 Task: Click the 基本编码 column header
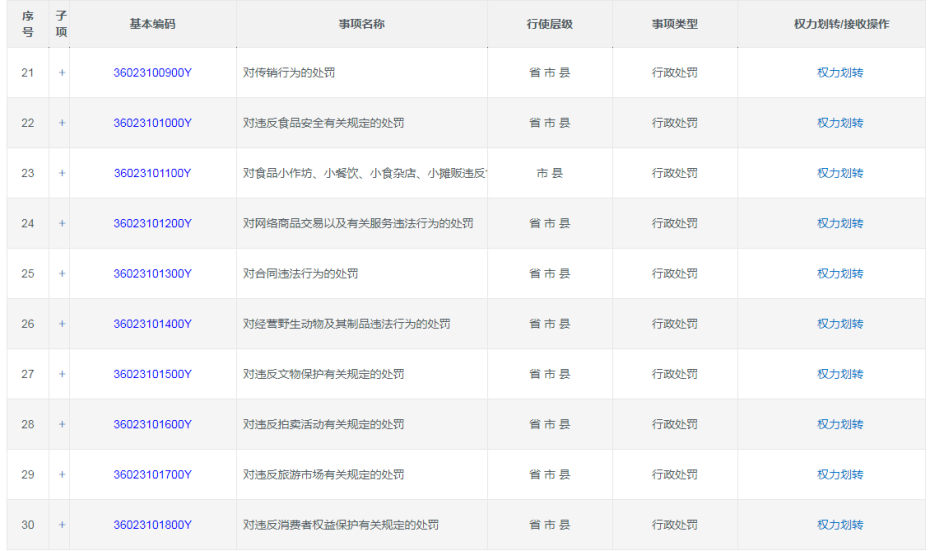[152, 24]
